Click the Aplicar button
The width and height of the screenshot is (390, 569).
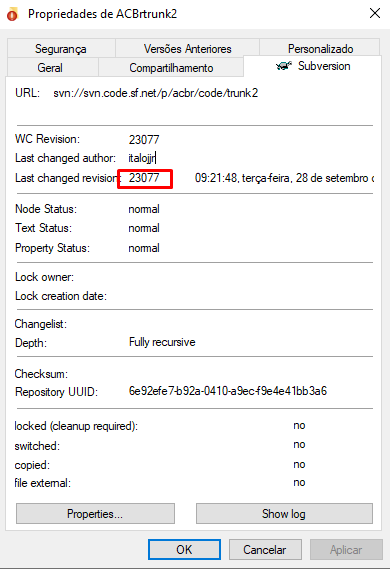(x=346, y=549)
